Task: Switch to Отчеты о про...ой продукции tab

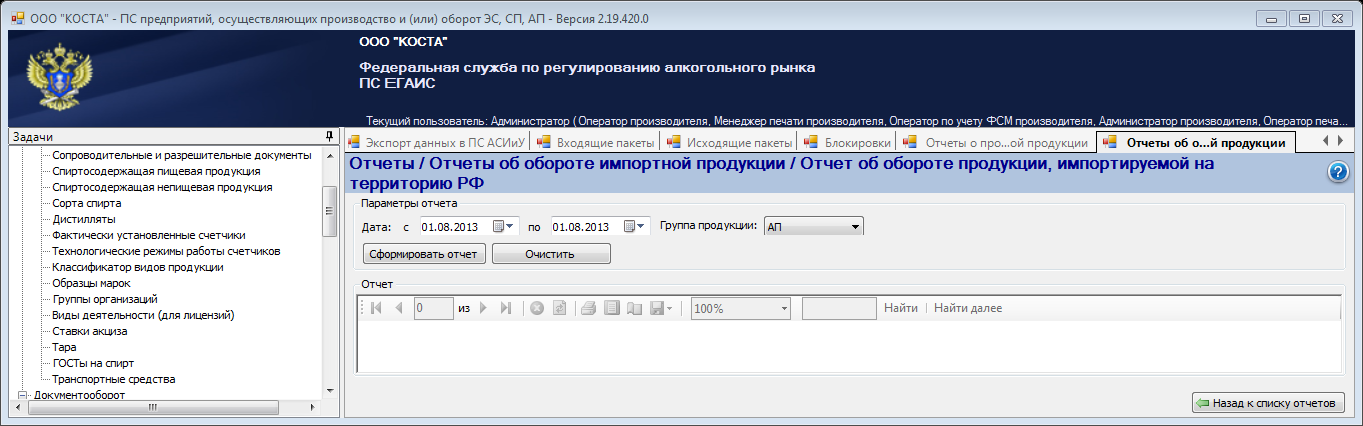Action: pyautogui.click(x=996, y=142)
